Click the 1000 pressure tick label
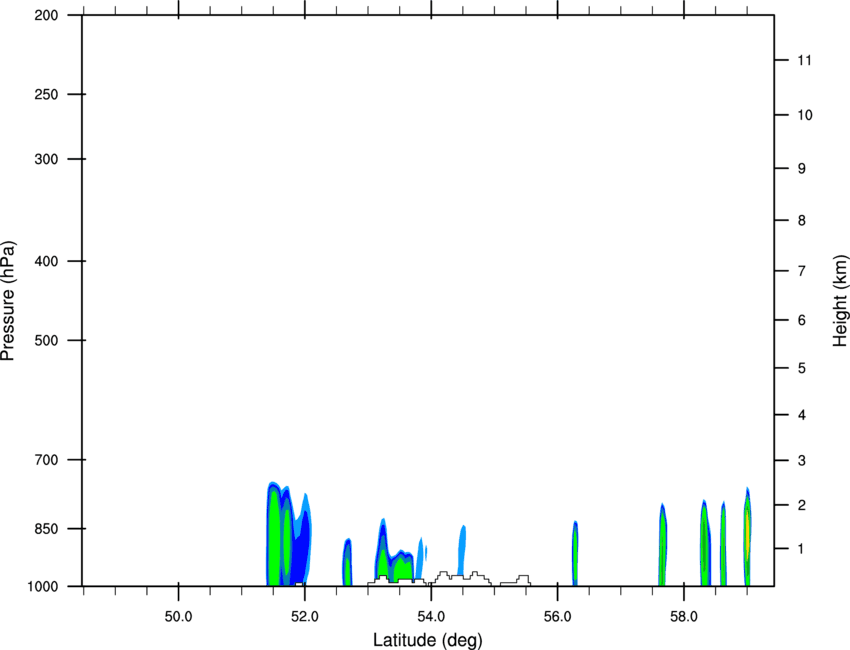Image resolution: width=850 pixels, height=650 pixels. (x=43, y=586)
